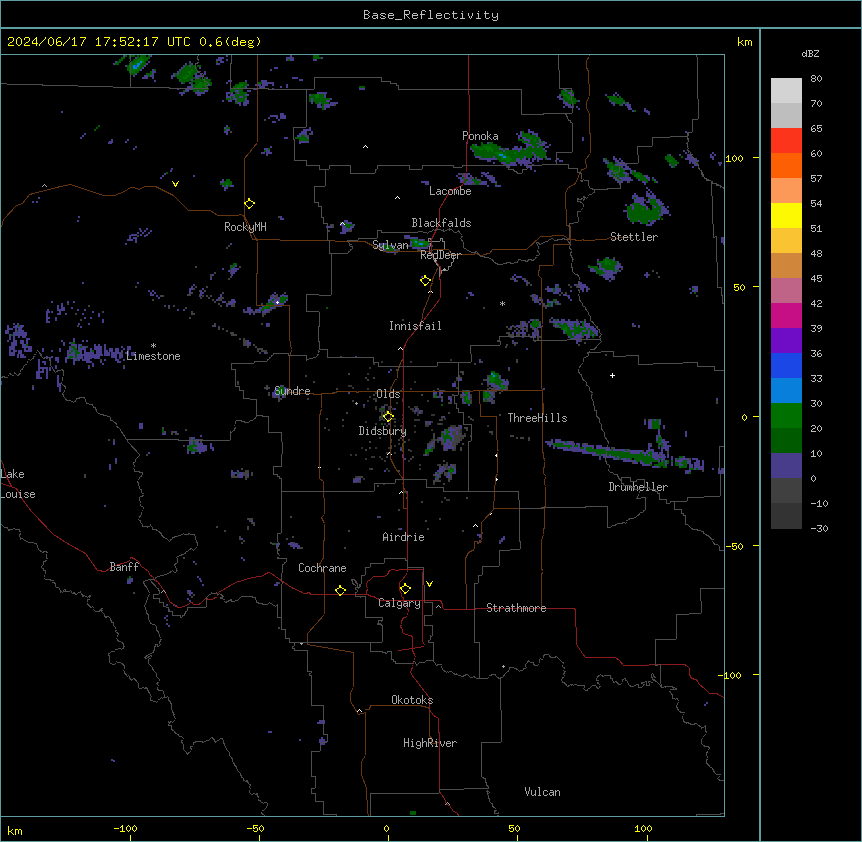Screen dimensions: 862x842
Task: Select the purple 36–39 dBZ legend swatch
Action: pos(786,341)
